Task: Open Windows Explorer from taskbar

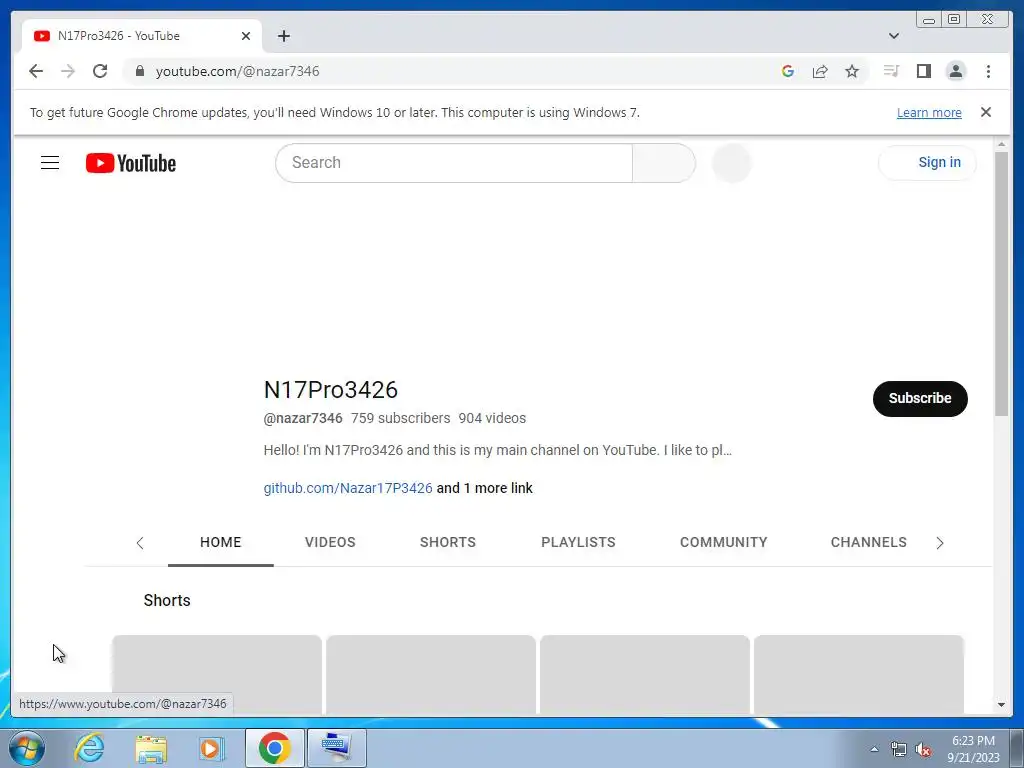Action: (x=151, y=748)
